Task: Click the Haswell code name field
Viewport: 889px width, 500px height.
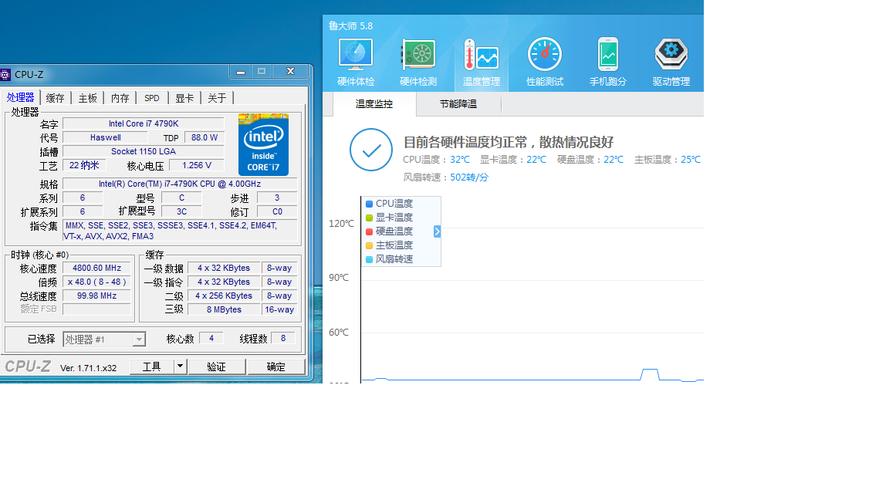Action: tap(105, 138)
